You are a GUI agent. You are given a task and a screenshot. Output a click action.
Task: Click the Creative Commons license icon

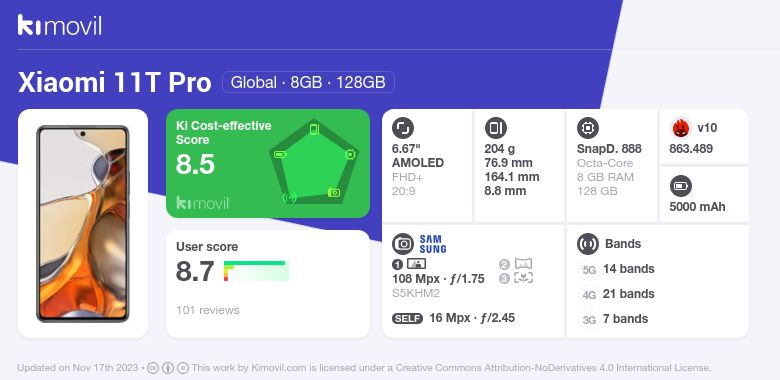153,368
